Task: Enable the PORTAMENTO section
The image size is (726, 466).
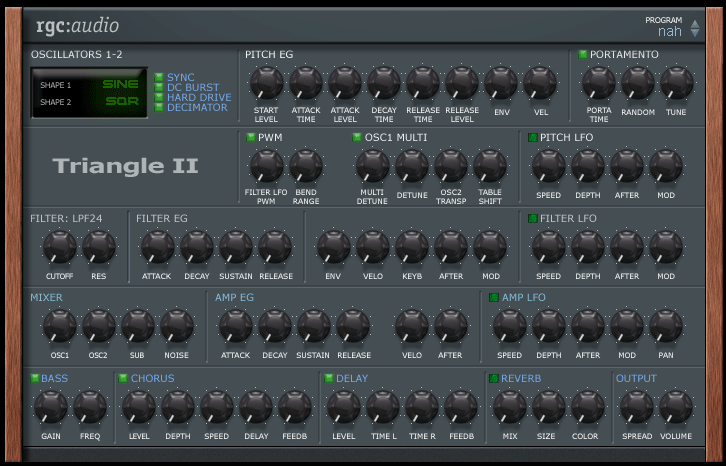Action: coord(582,54)
